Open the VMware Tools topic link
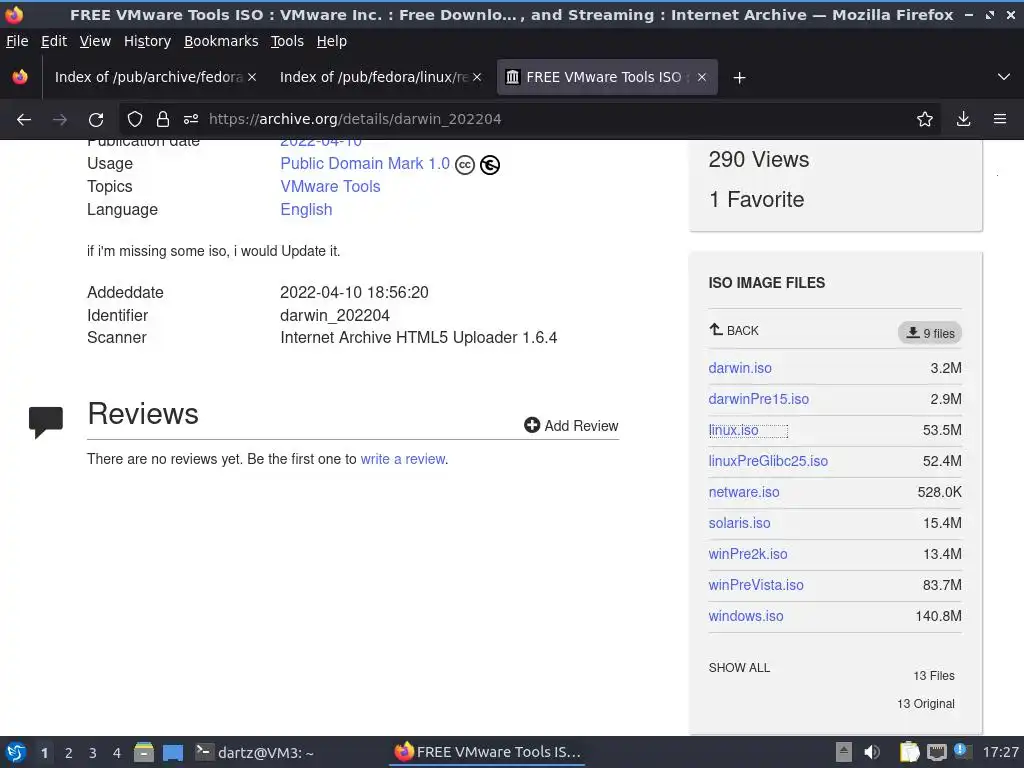The width and height of the screenshot is (1024, 768). (330, 187)
